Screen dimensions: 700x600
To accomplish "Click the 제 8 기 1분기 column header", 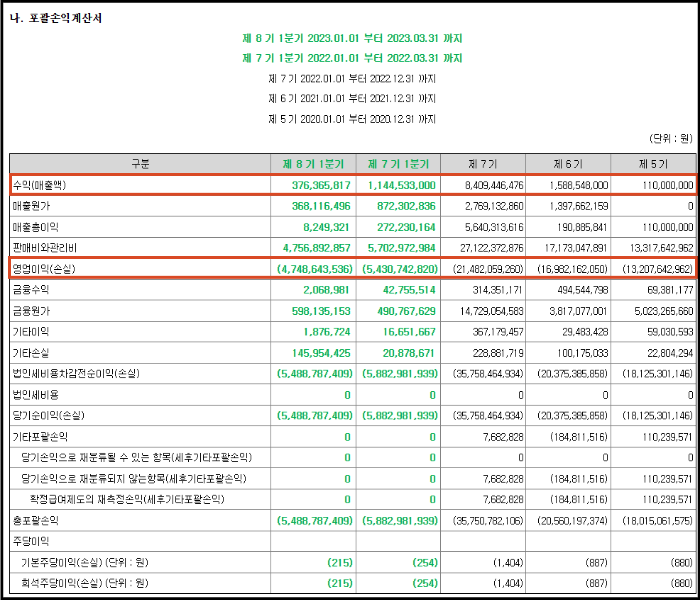I will pyautogui.click(x=313, y=164).
